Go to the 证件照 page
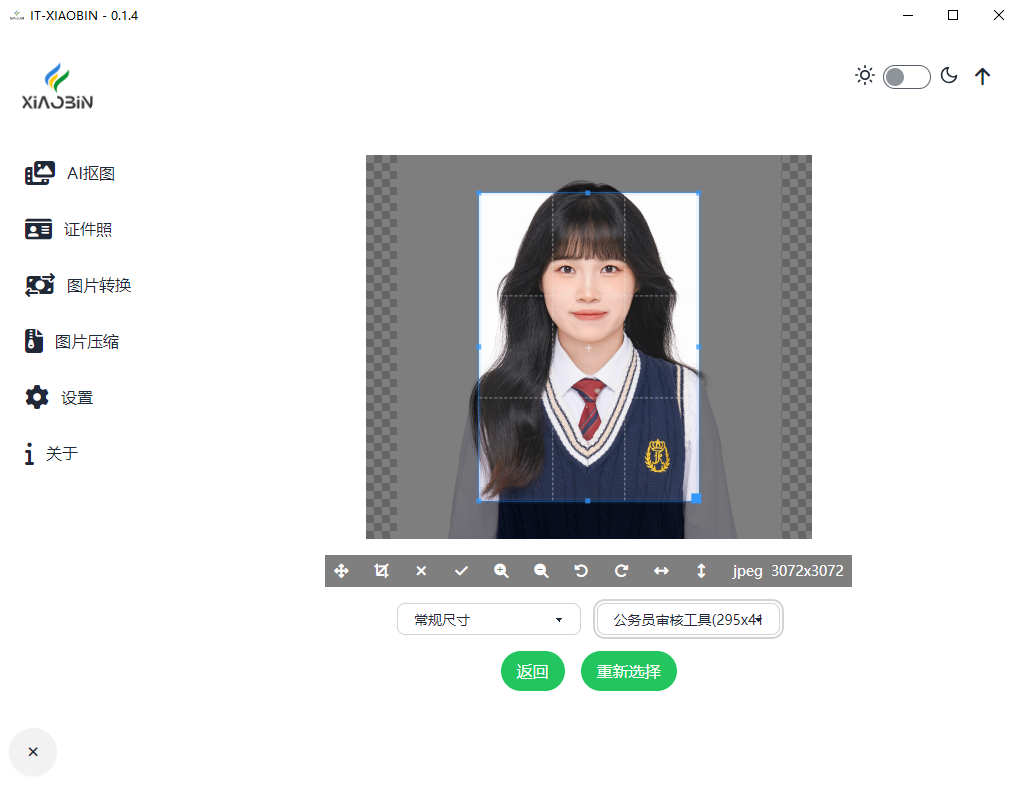The image size is (1023, 793). (88, 229)
